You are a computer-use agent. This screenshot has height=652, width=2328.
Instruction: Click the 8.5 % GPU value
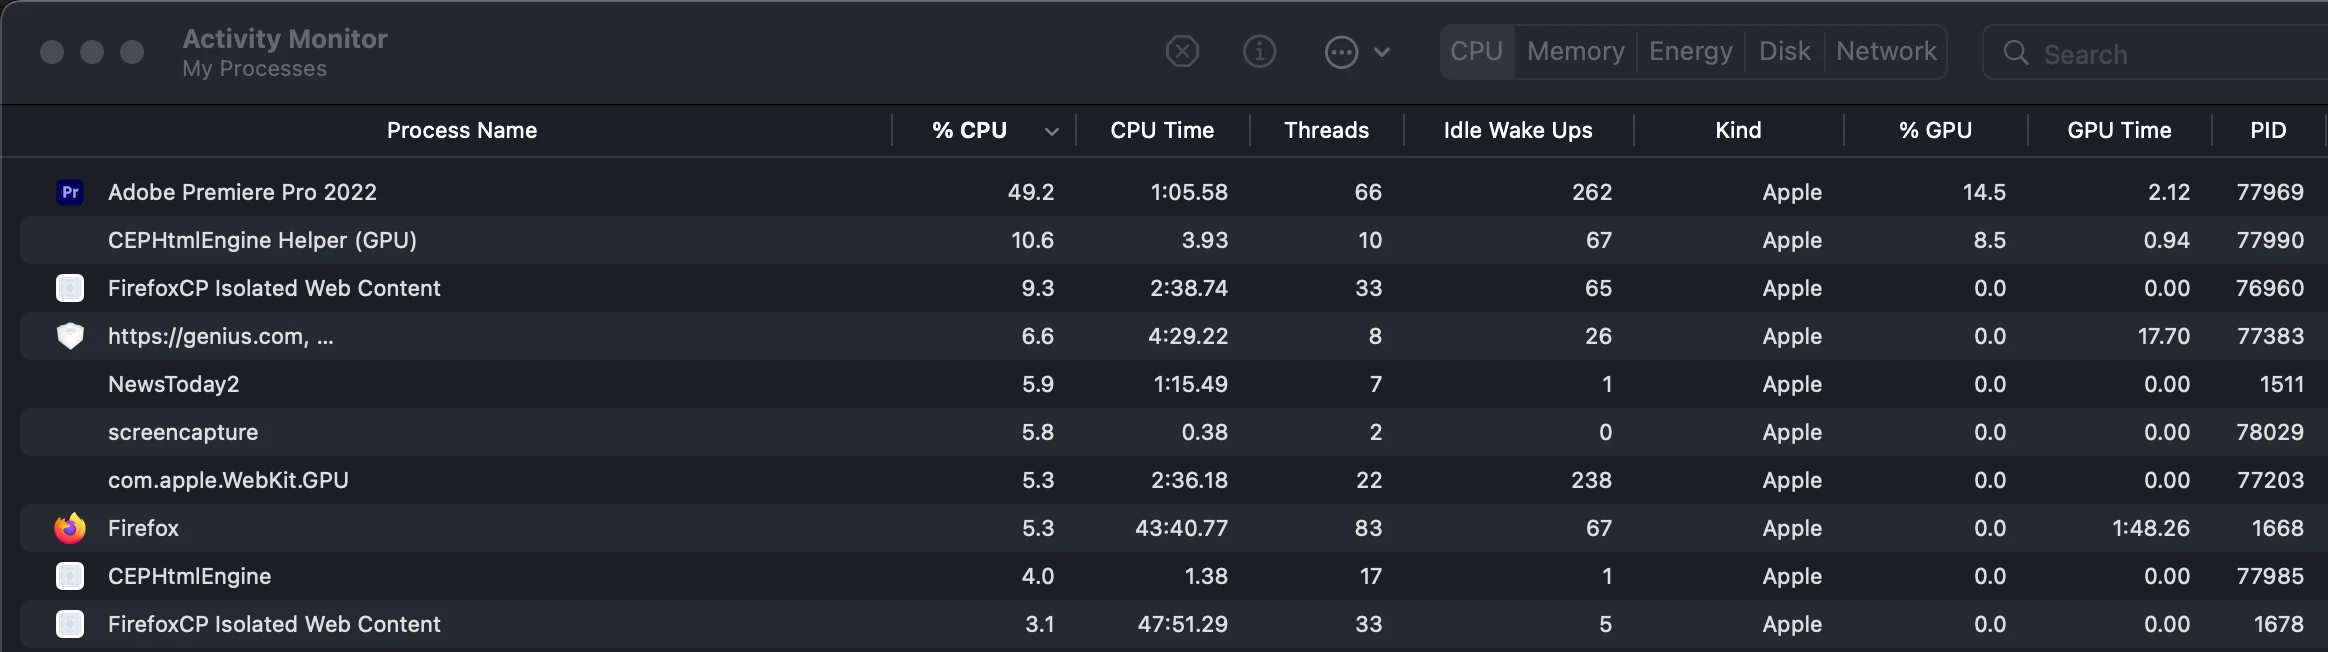tap(1989, 240)
